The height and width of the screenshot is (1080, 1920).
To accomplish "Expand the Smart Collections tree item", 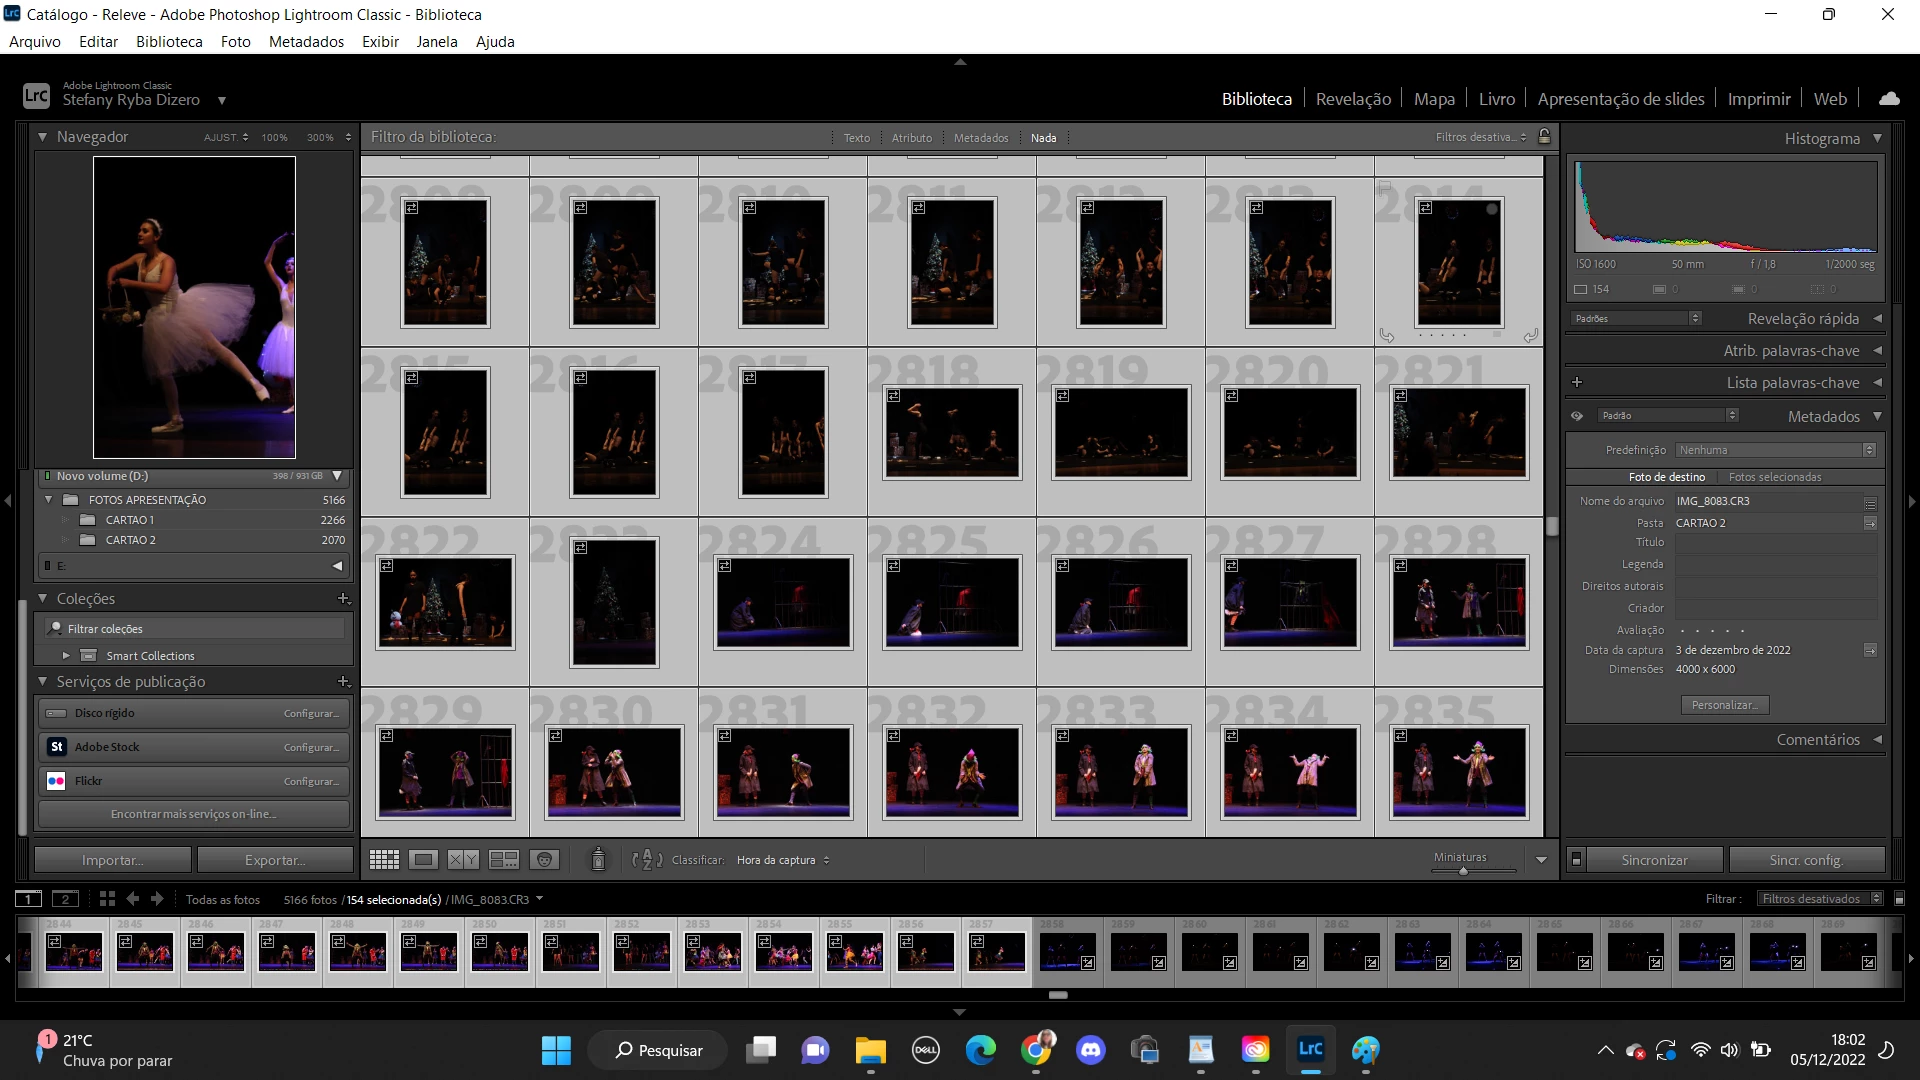I will 66,656.
